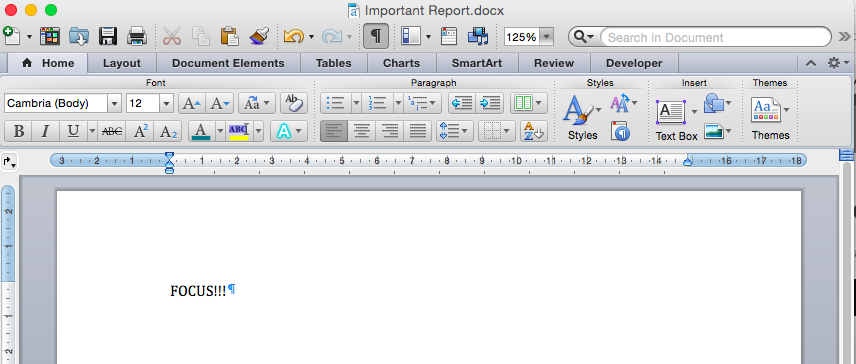Click the Decrease Indent icon

(x=462, y=103)
